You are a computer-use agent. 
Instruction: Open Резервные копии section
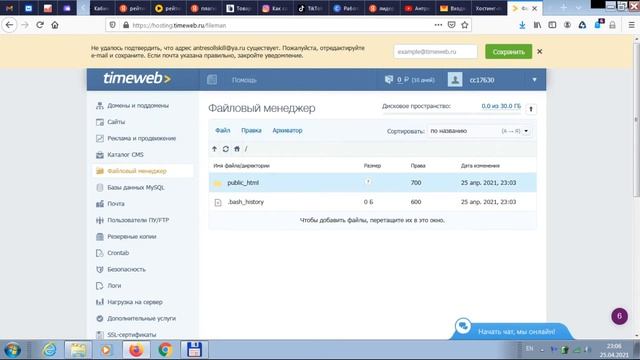point(131,236)
